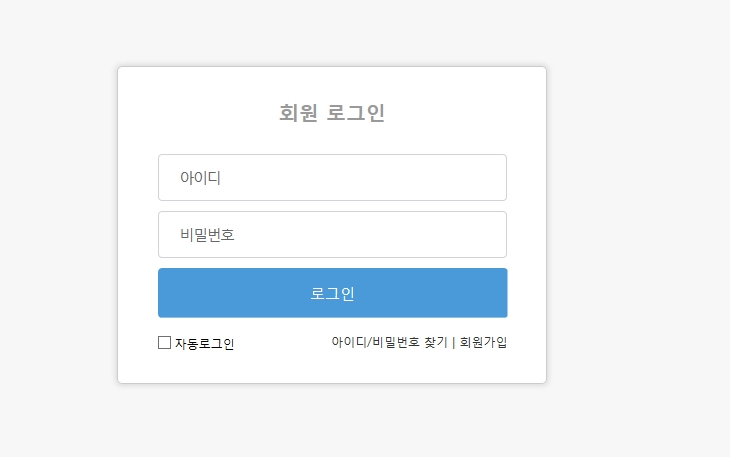Toggle auto-login via 자동로그인 label text
Image resolution: width=730 pixels, height=457 pixels.
(x=204, y=343)
